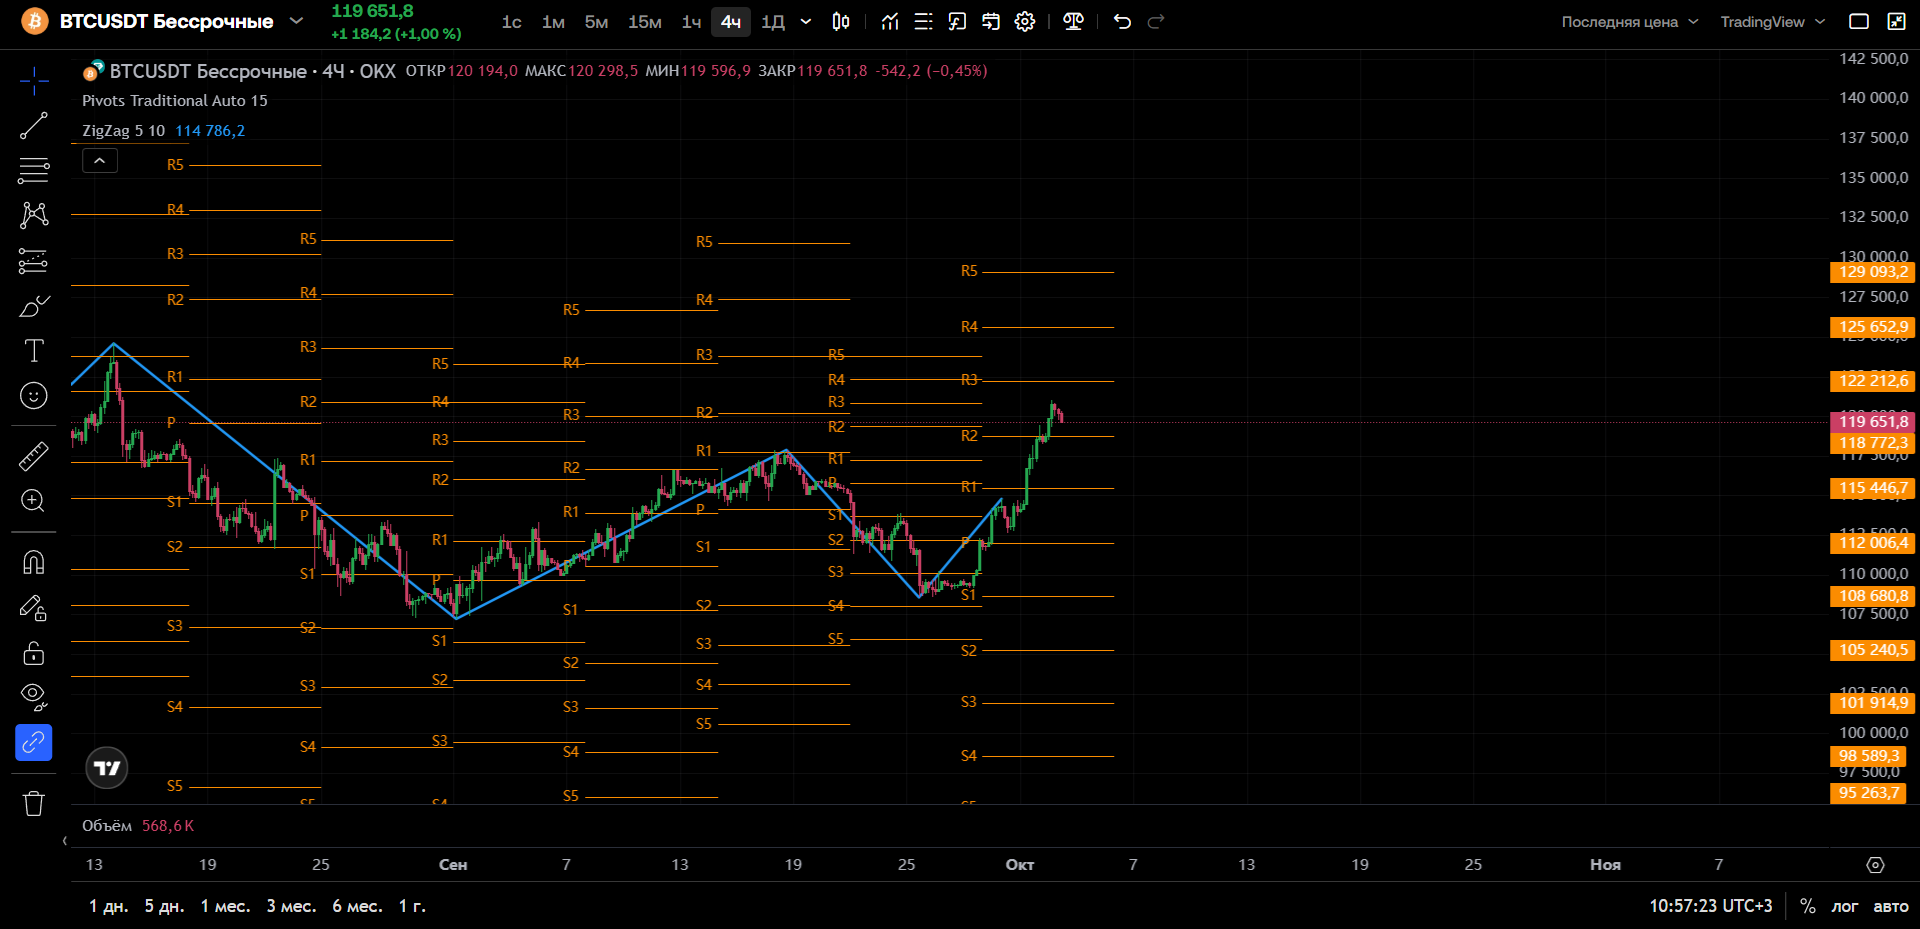
Task: Open the emoji icons tool
Action: click(34, 396)
